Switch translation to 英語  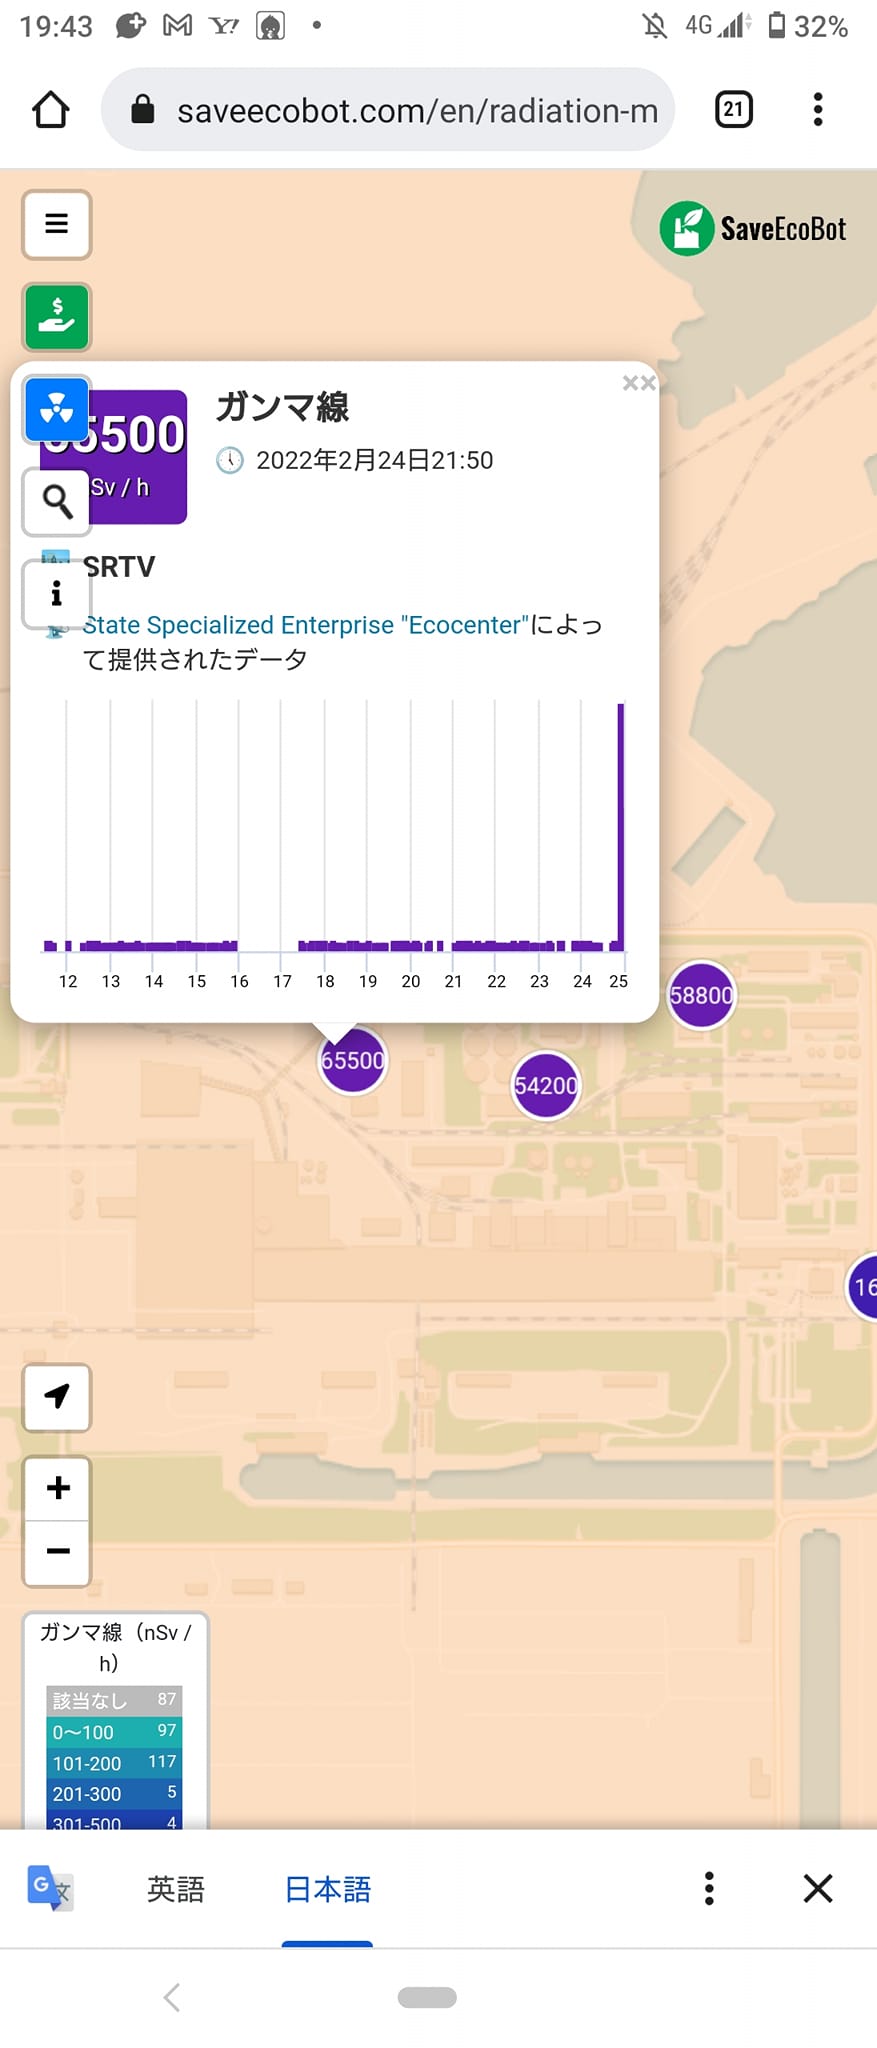pyautogui.click(x=176, y=1889)
